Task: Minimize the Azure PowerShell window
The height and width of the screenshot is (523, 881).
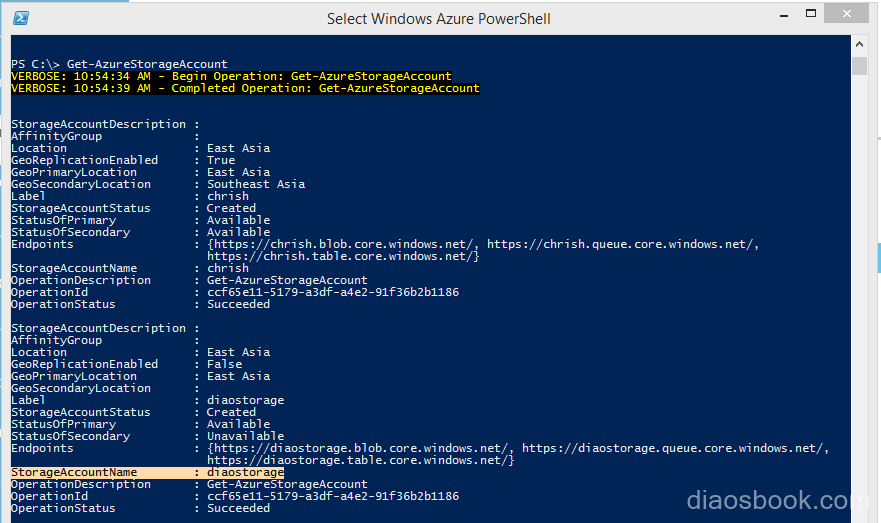Action: [784, 15]
